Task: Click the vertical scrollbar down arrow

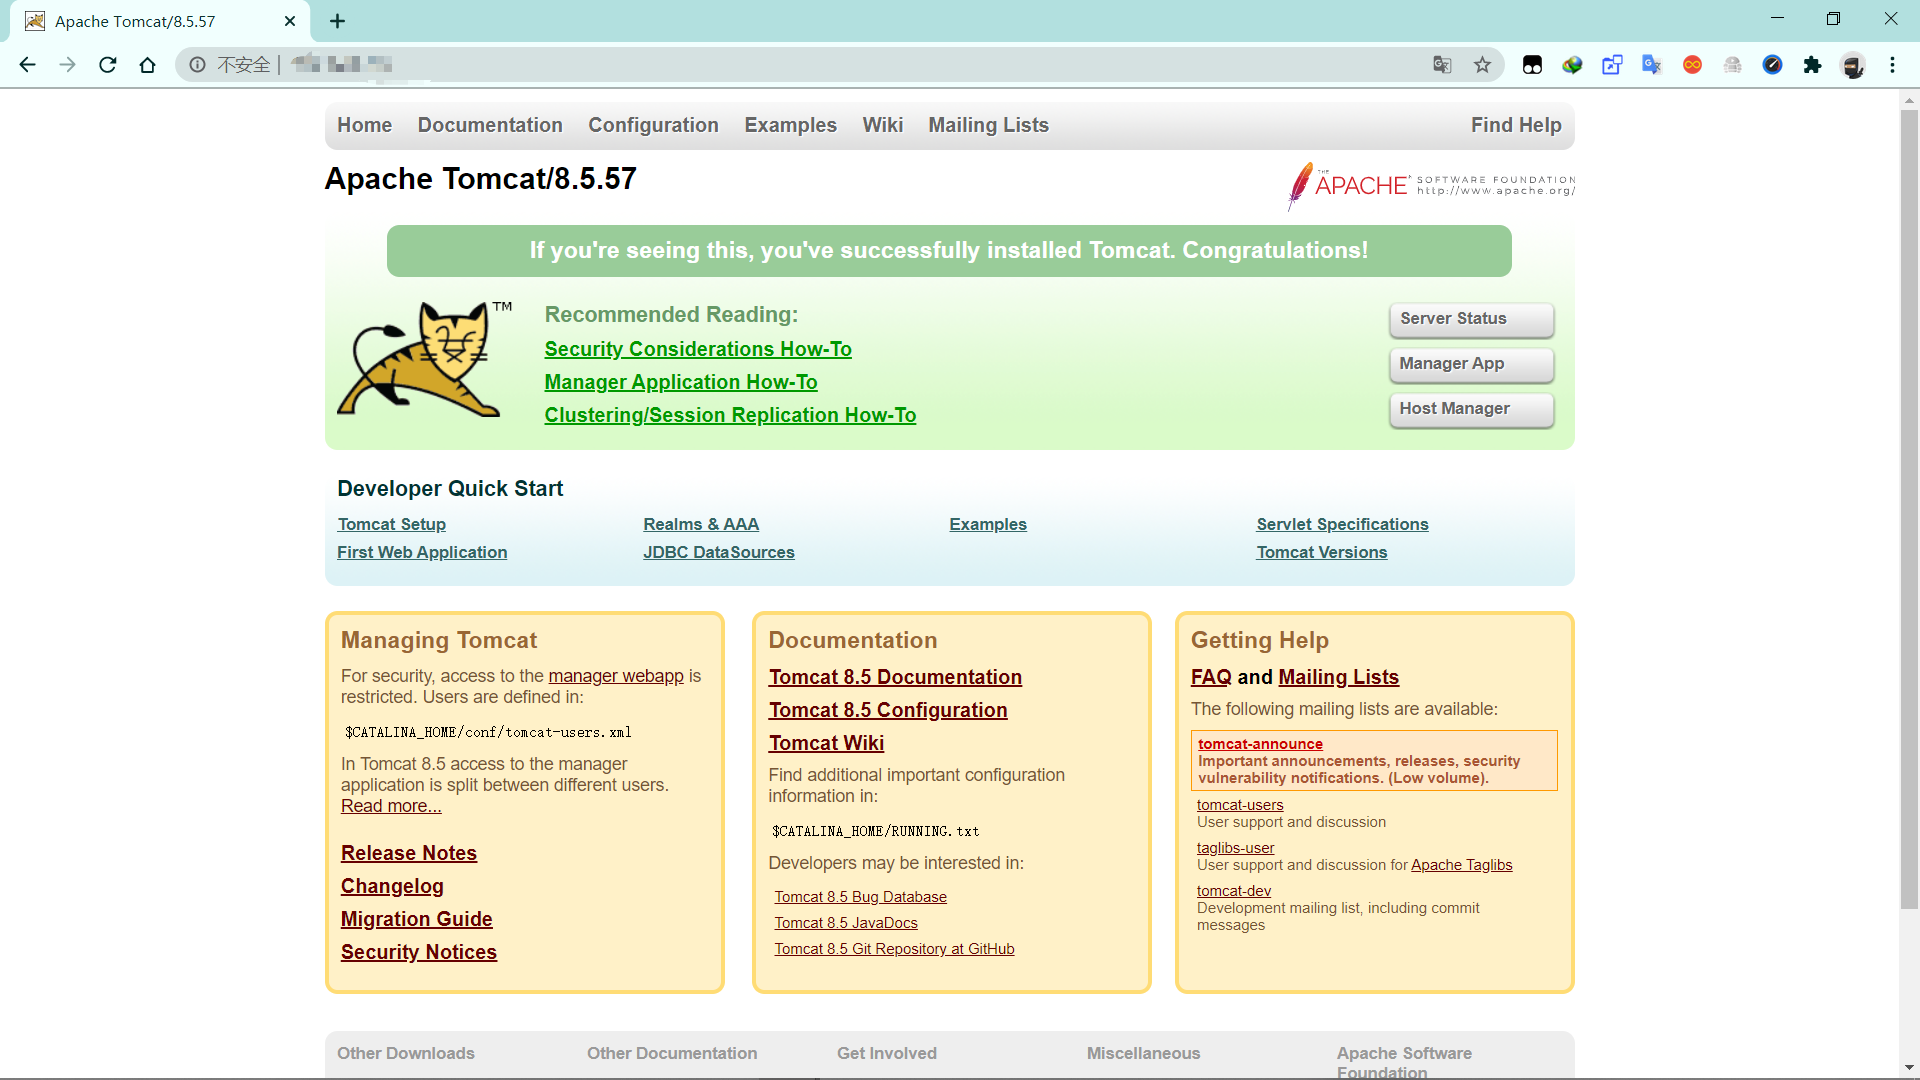Action: pyautogui.click(x=1909, y=1068)
